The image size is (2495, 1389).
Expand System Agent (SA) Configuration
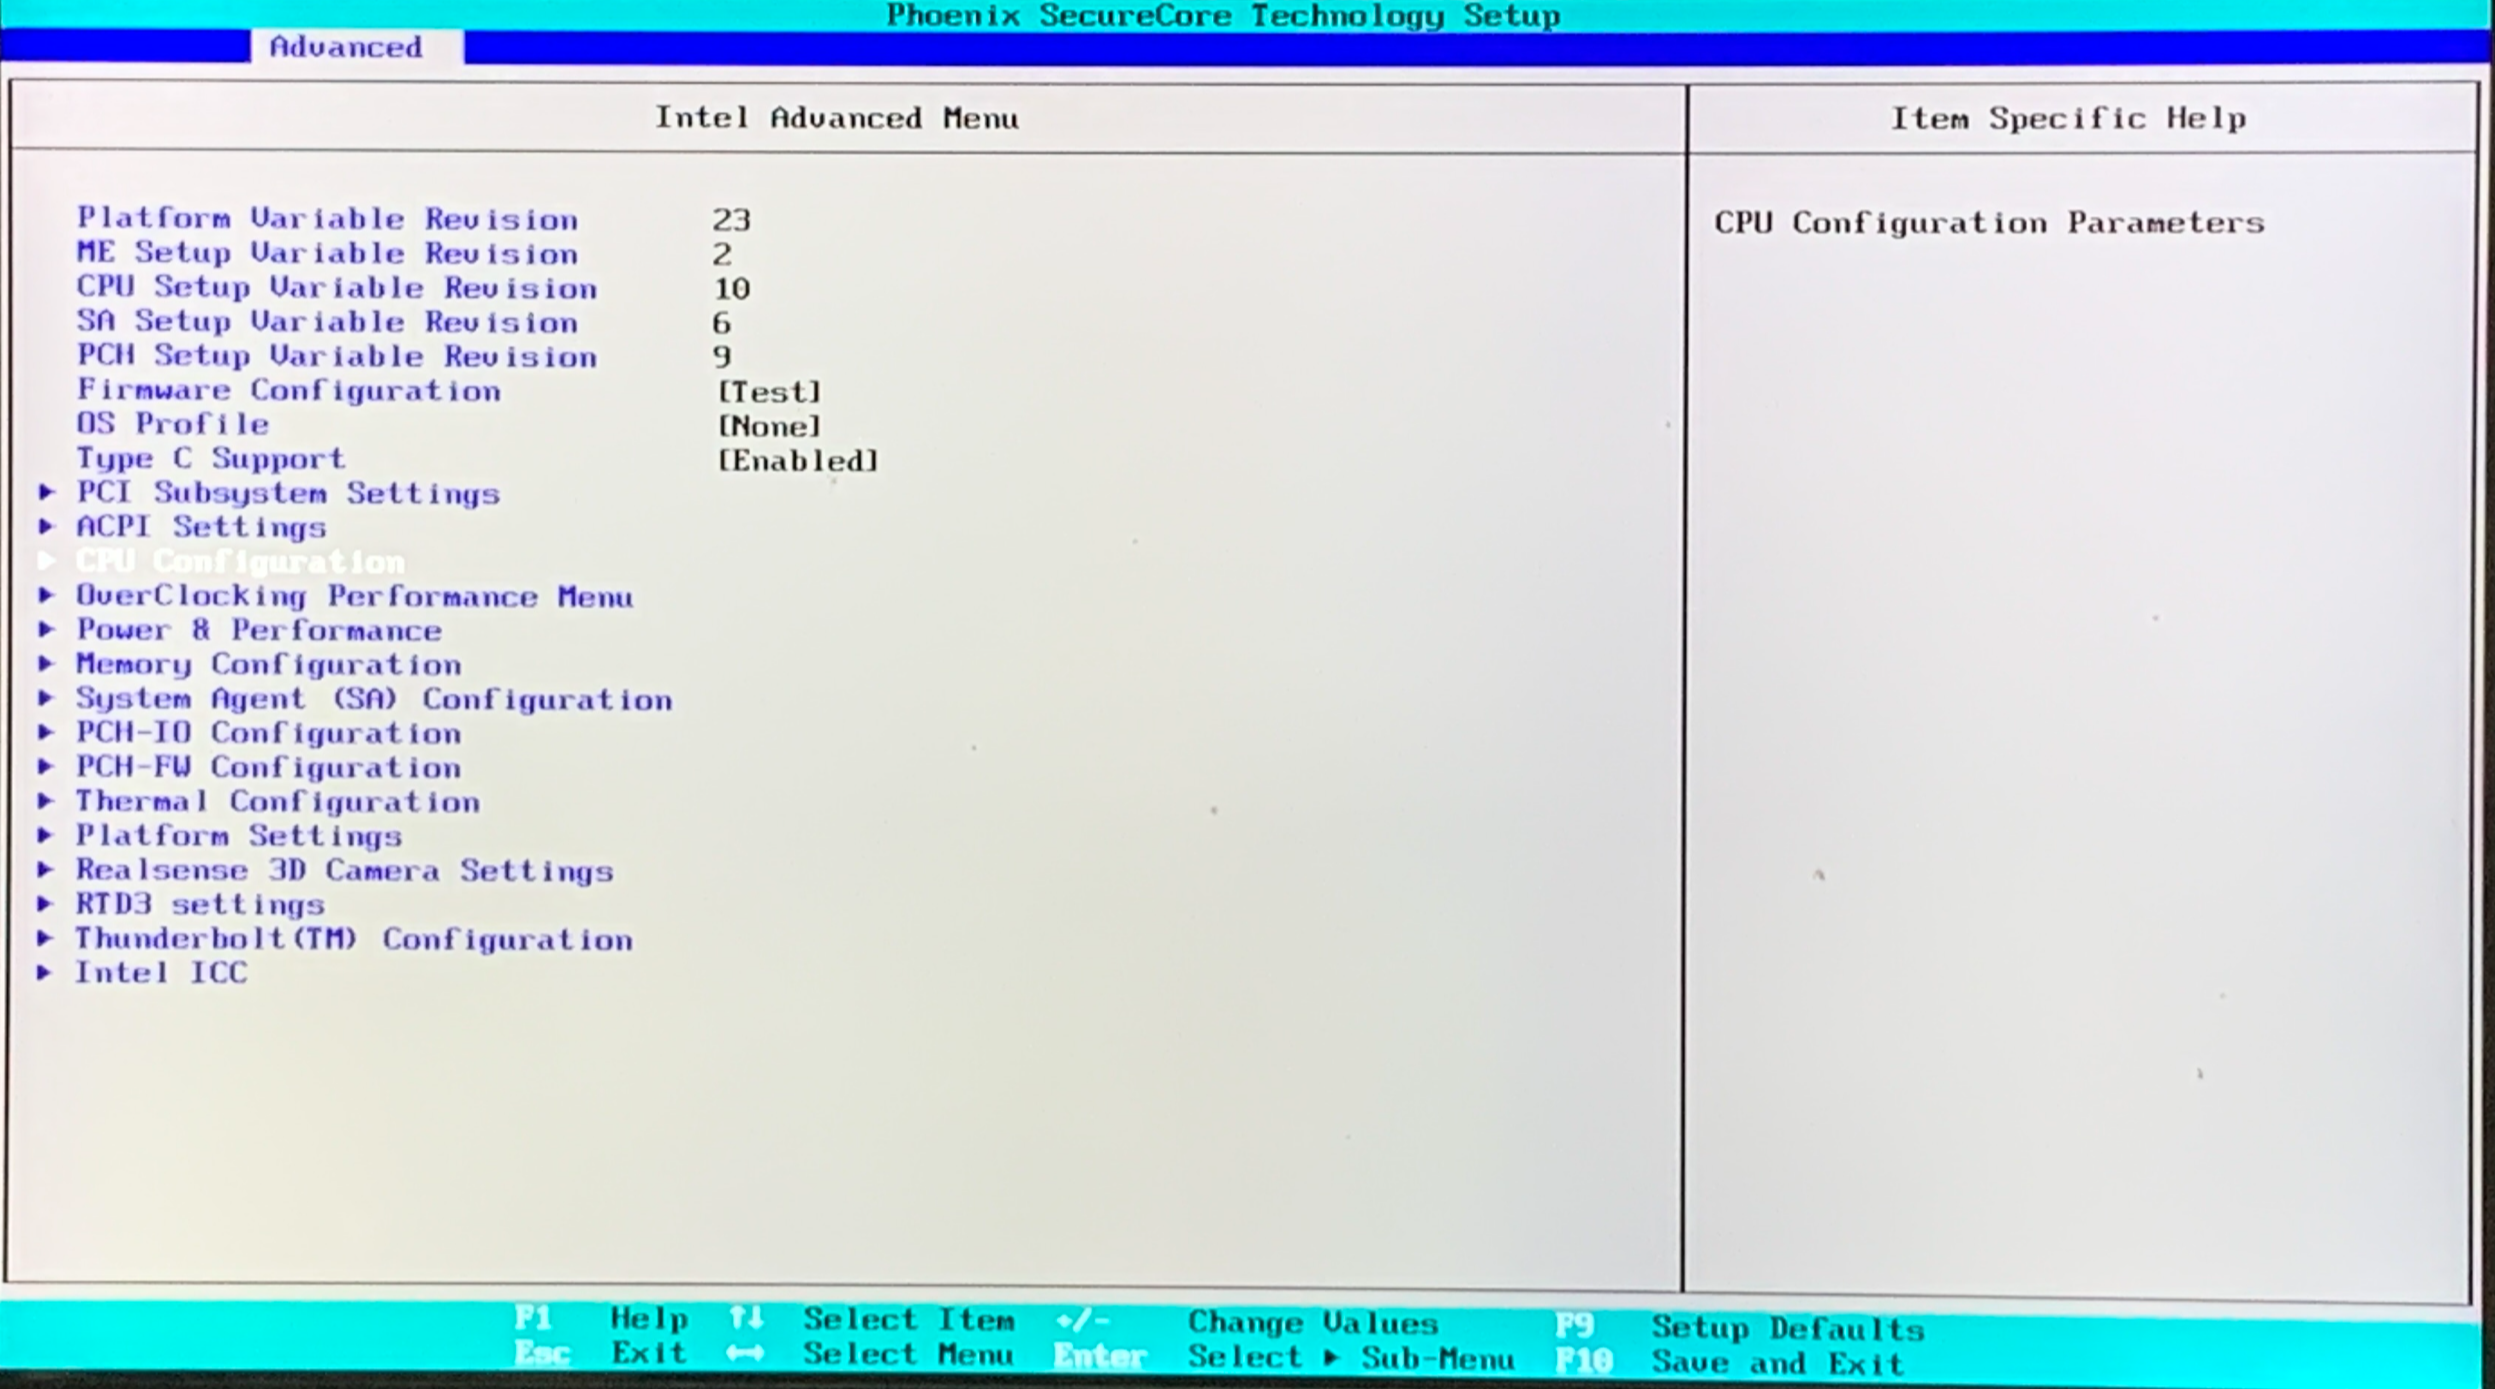[374, 699]
